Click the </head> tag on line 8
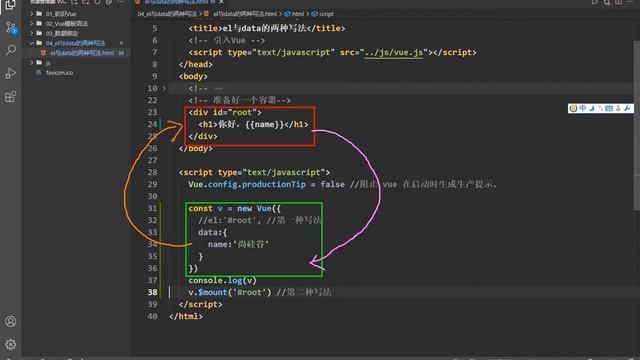 [196, 64]
